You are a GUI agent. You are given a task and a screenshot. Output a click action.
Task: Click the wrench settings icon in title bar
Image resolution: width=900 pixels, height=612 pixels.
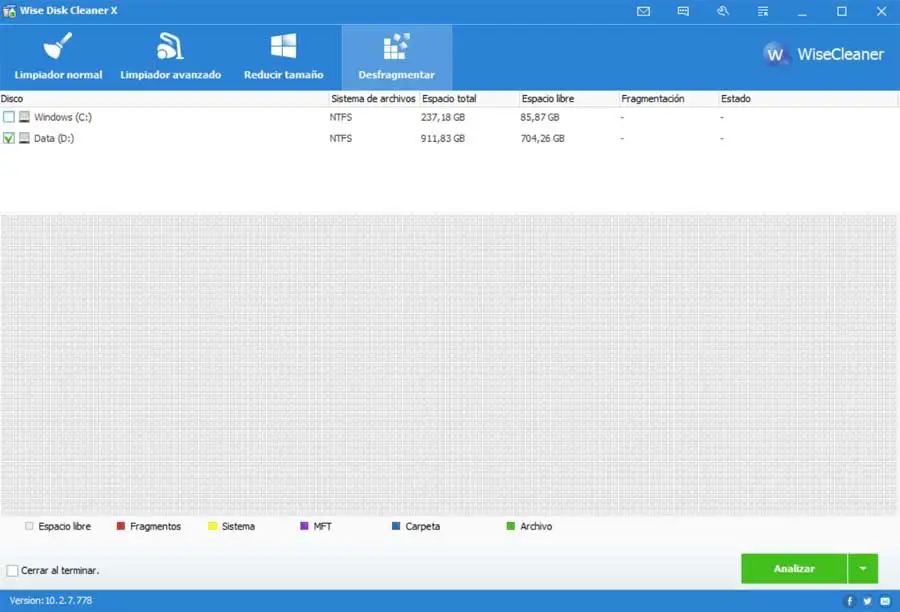723,11
